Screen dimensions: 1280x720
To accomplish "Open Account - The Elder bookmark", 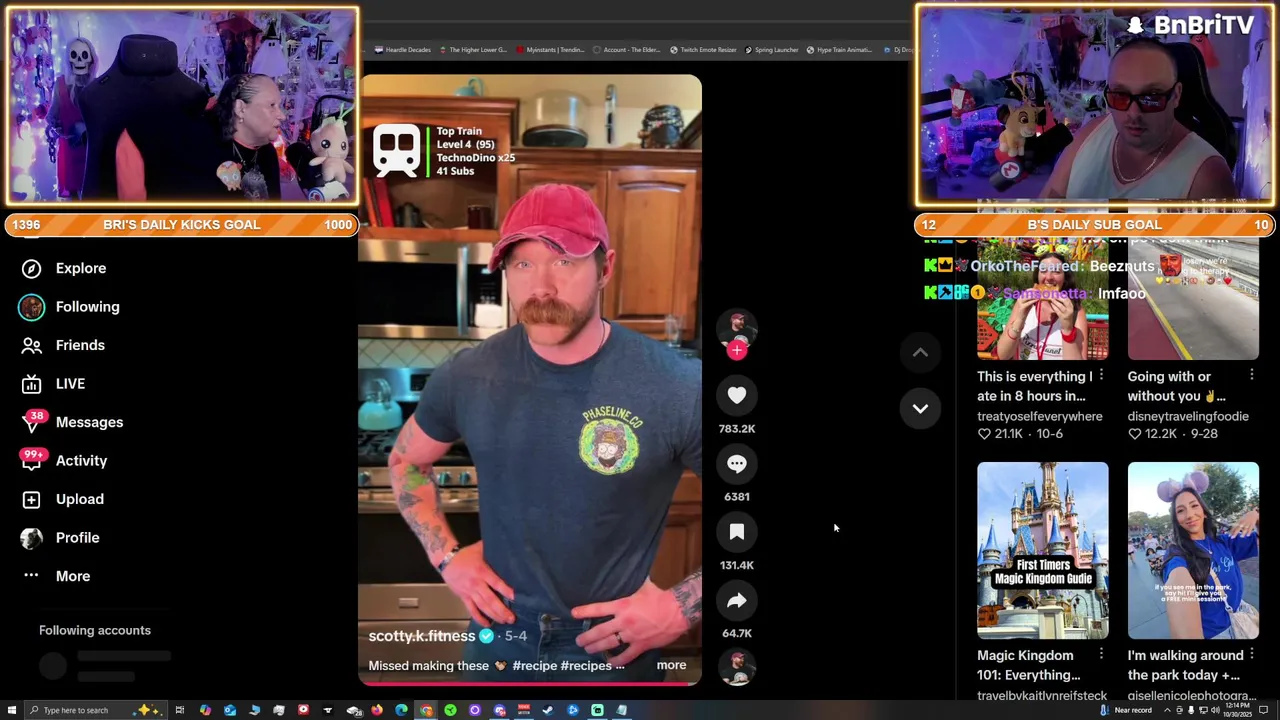I will [627, 50].
